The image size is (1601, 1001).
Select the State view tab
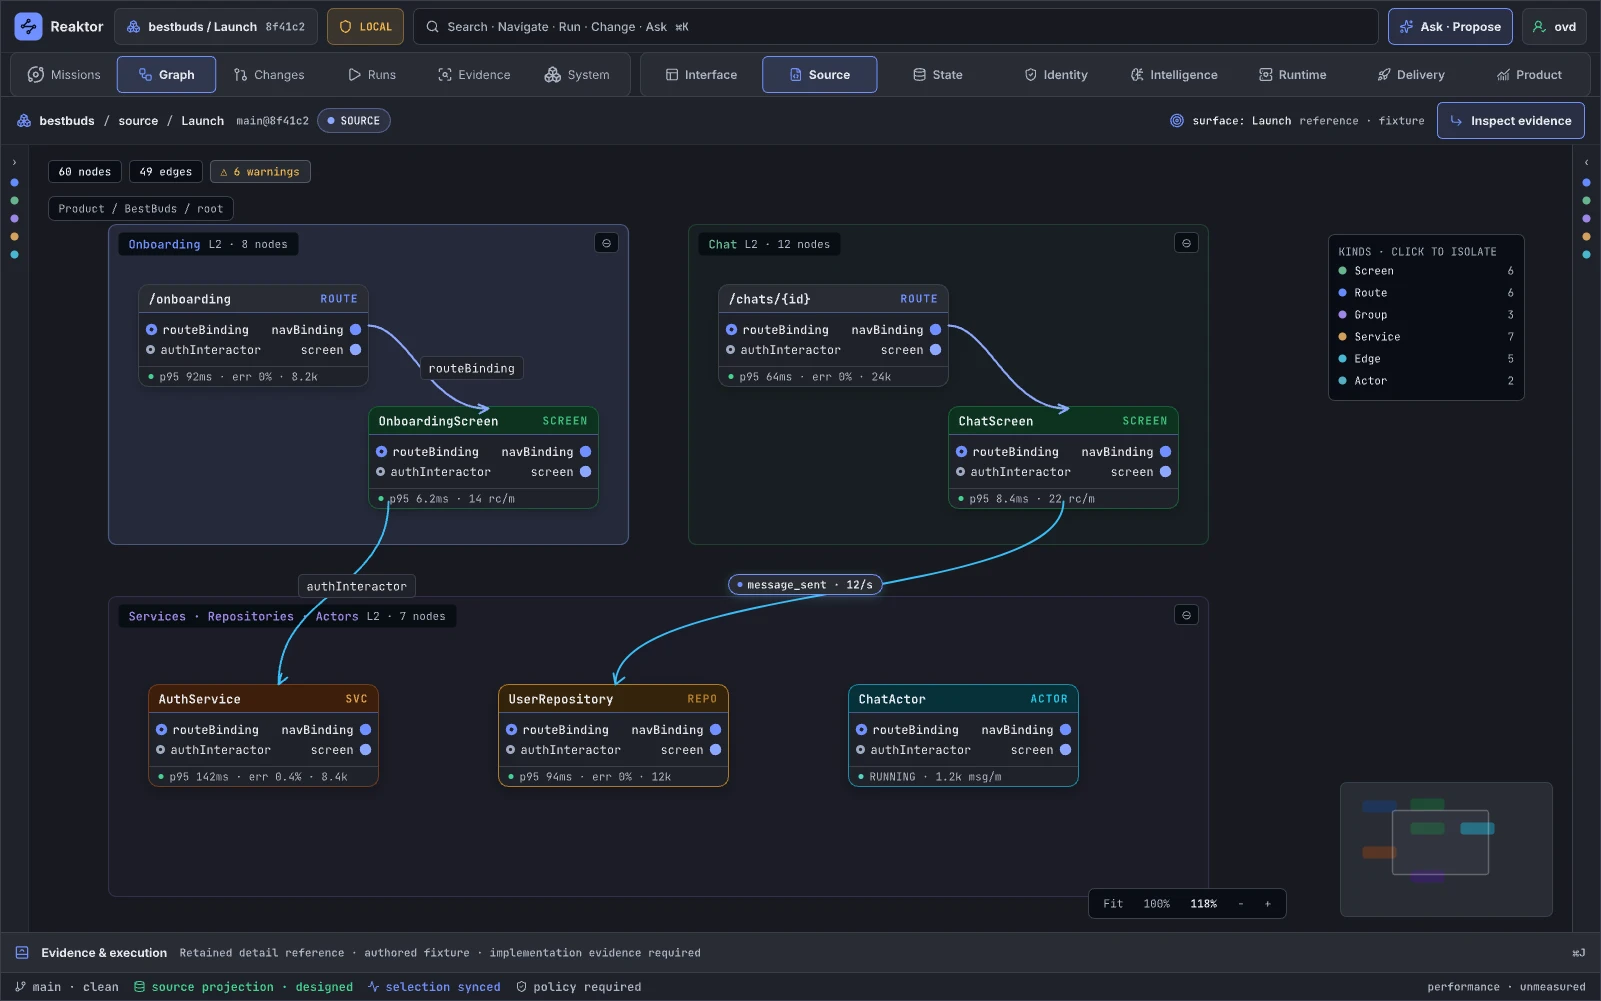[x=937, y=75]
